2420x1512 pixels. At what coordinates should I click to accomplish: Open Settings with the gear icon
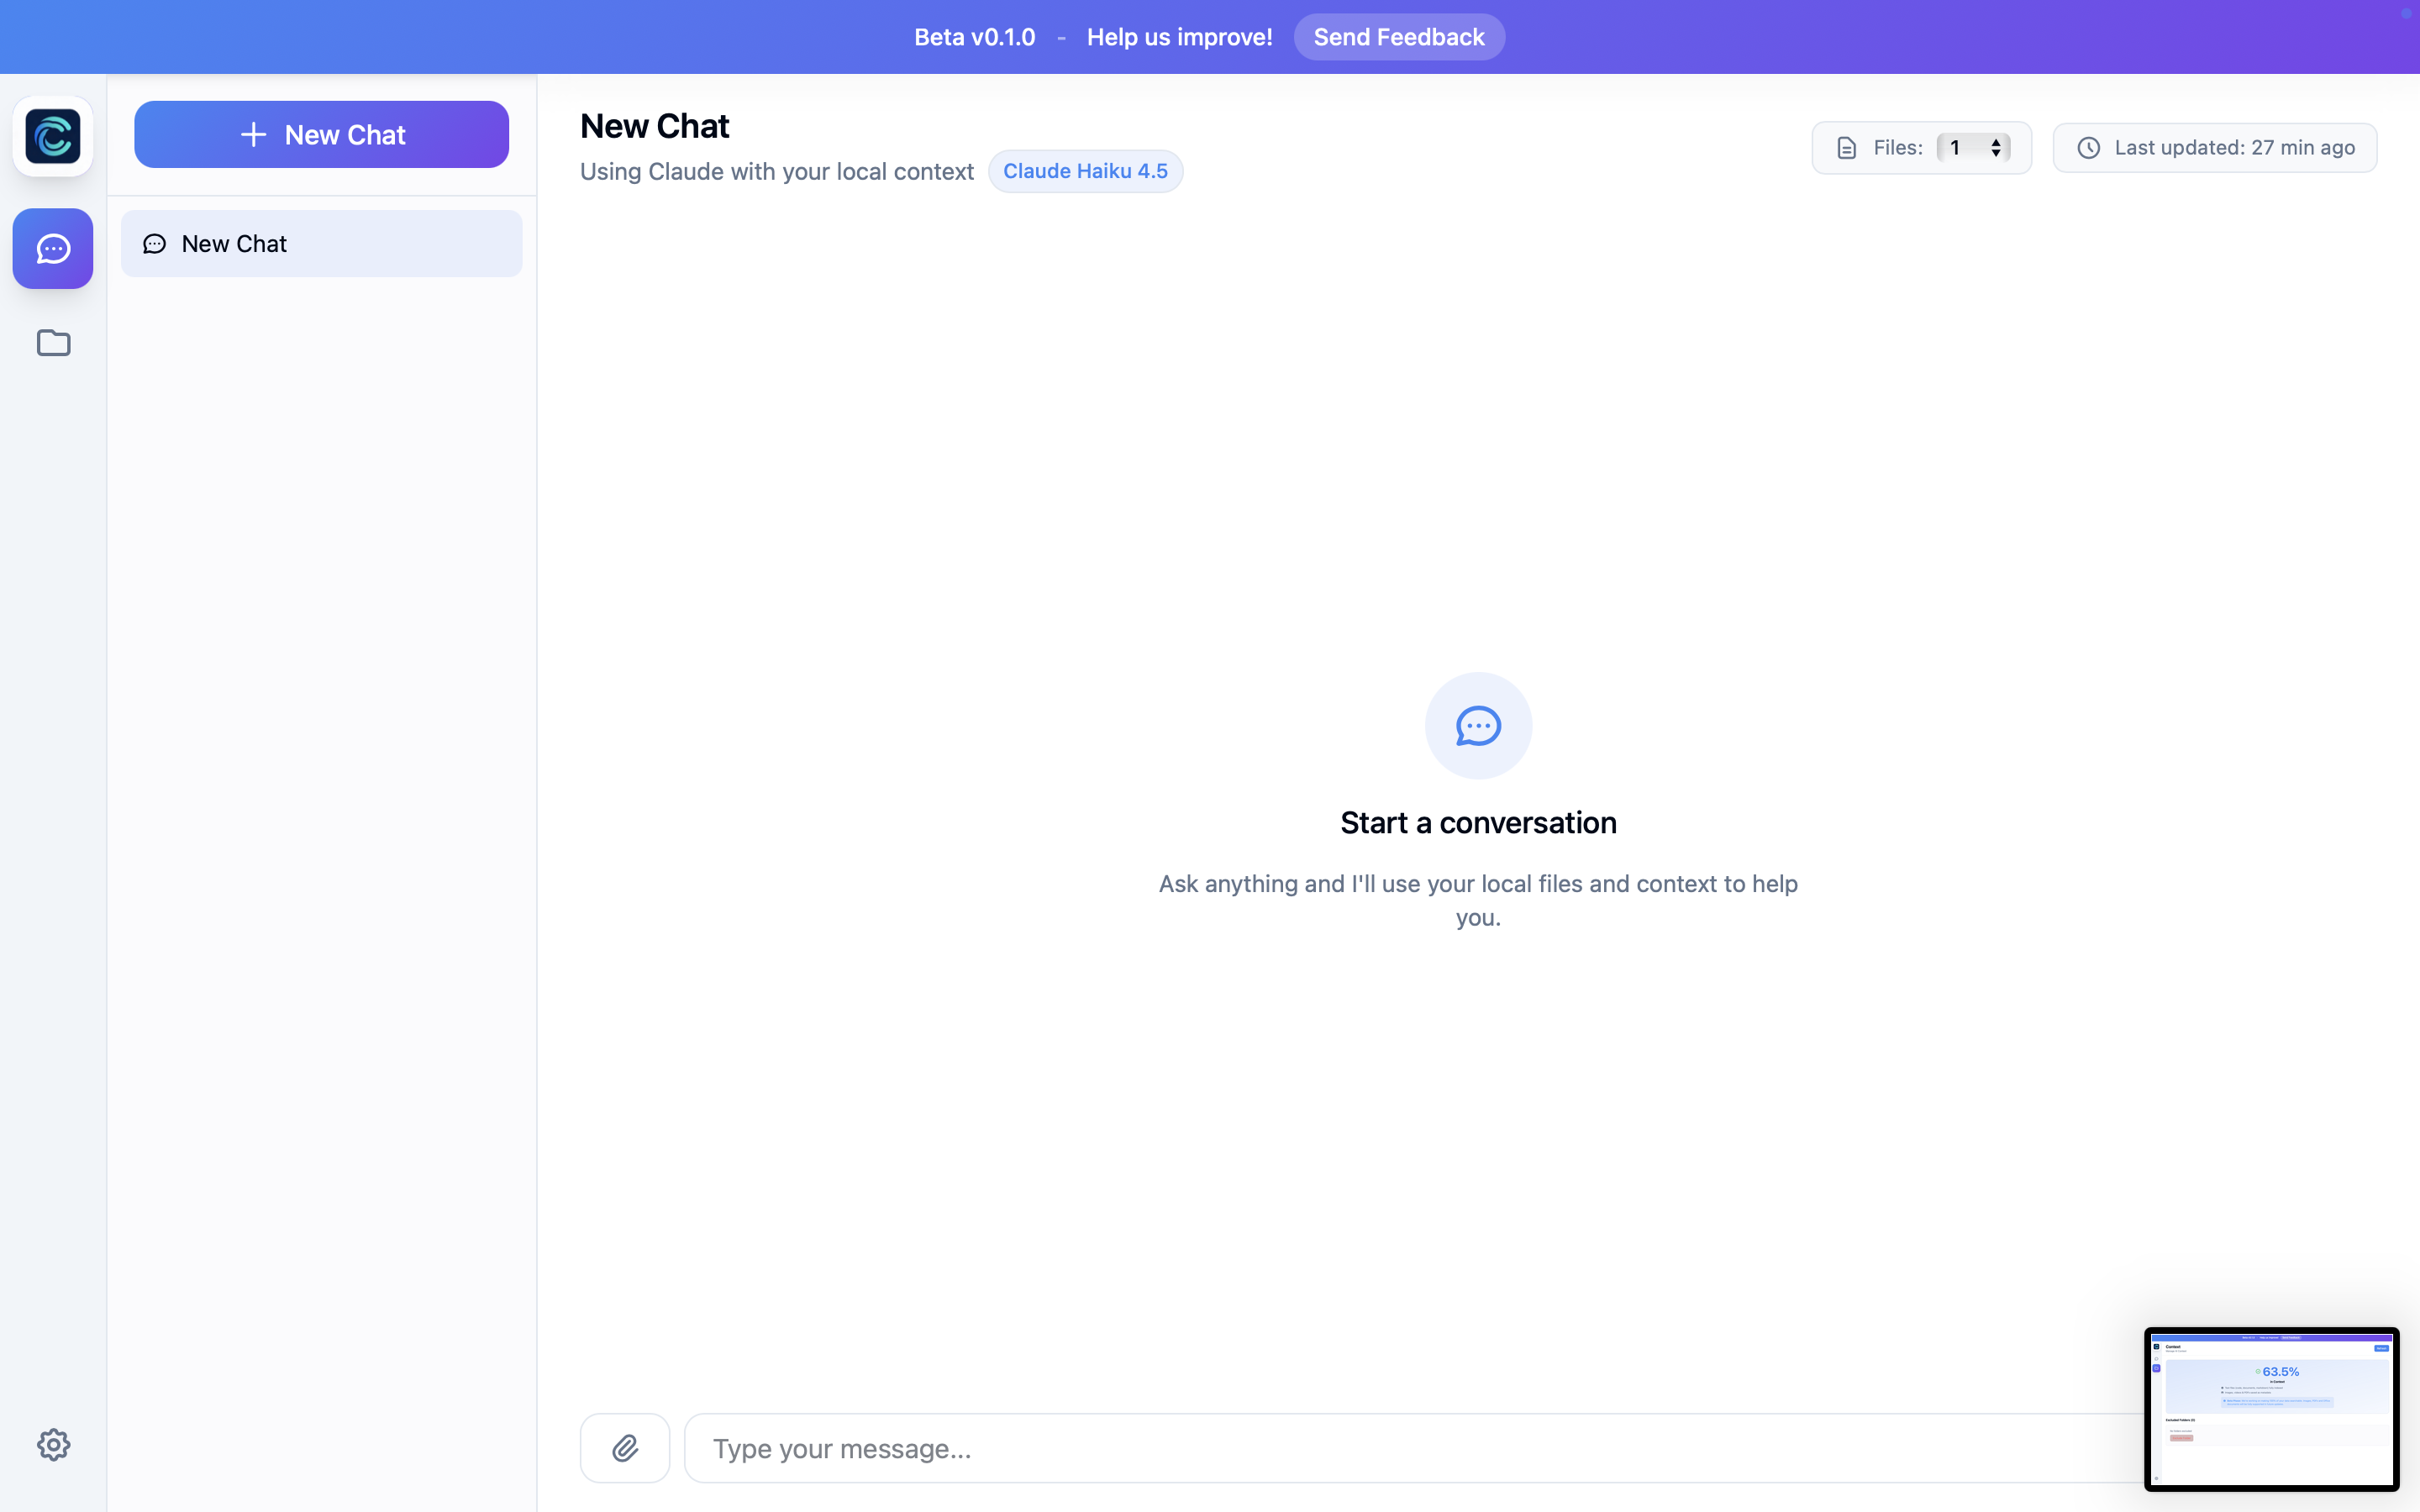click(x=52, y=1444)
